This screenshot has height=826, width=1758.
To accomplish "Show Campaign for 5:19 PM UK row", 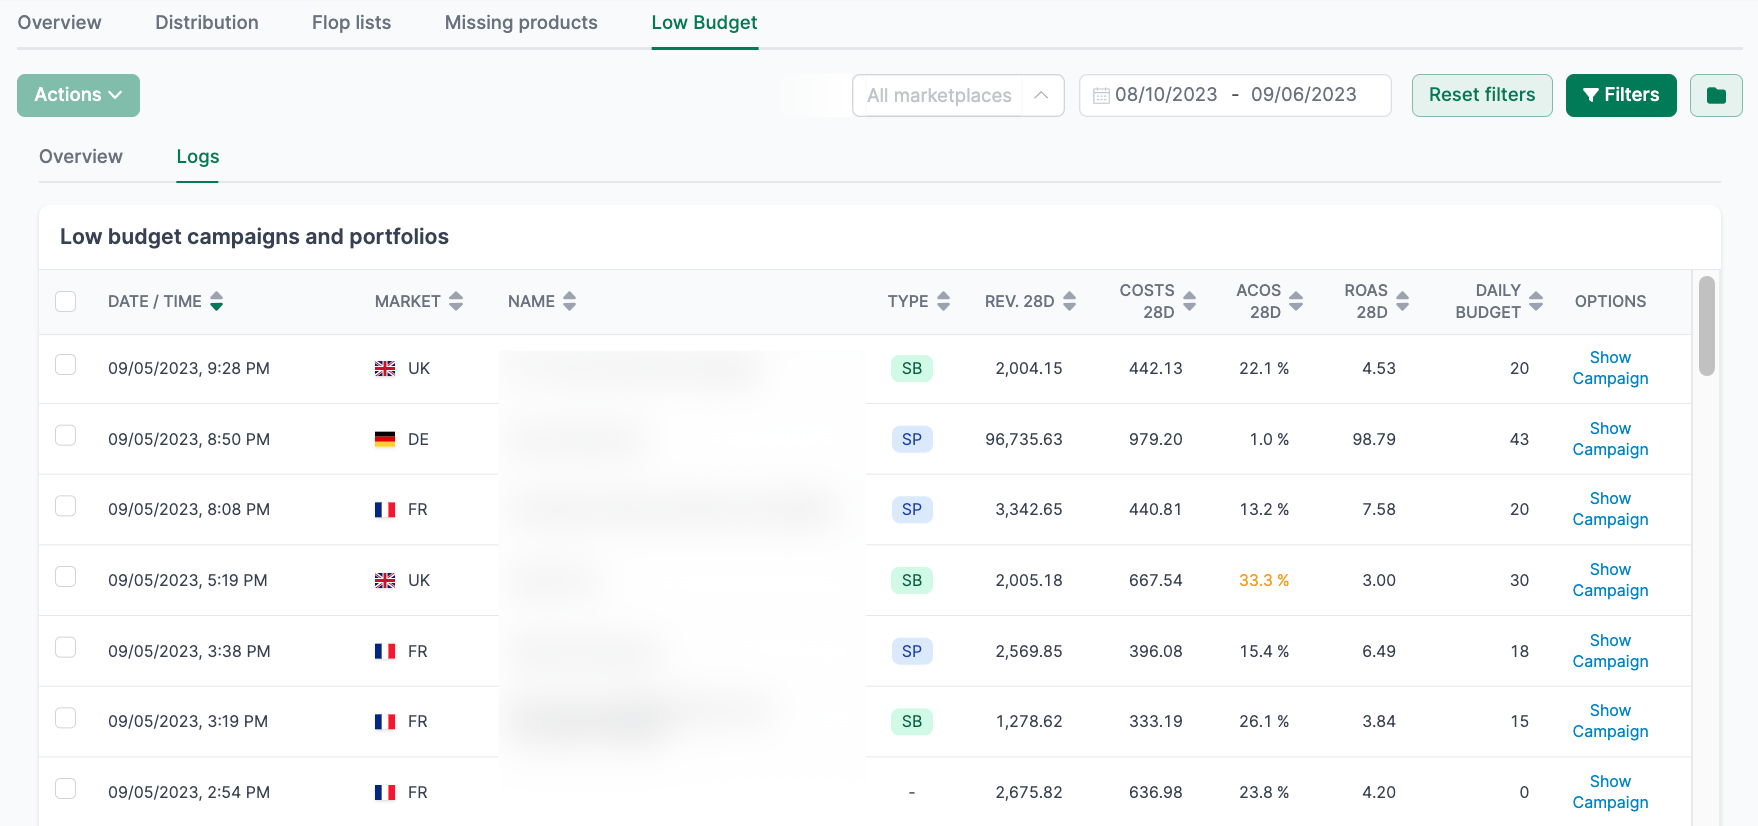I will [1610, 580].
